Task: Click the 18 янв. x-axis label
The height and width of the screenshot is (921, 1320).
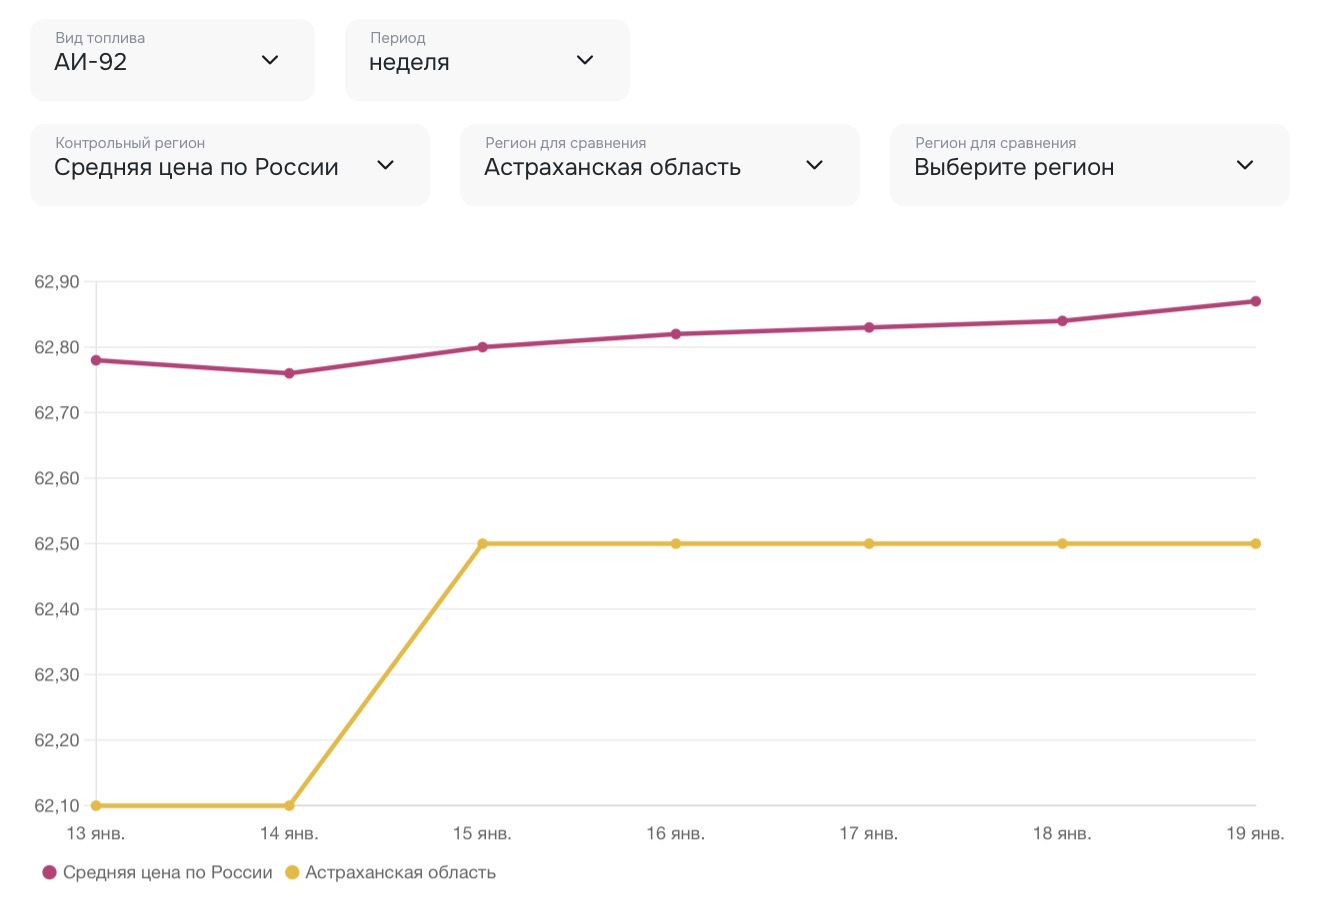Action: (x=1062, y=833)
